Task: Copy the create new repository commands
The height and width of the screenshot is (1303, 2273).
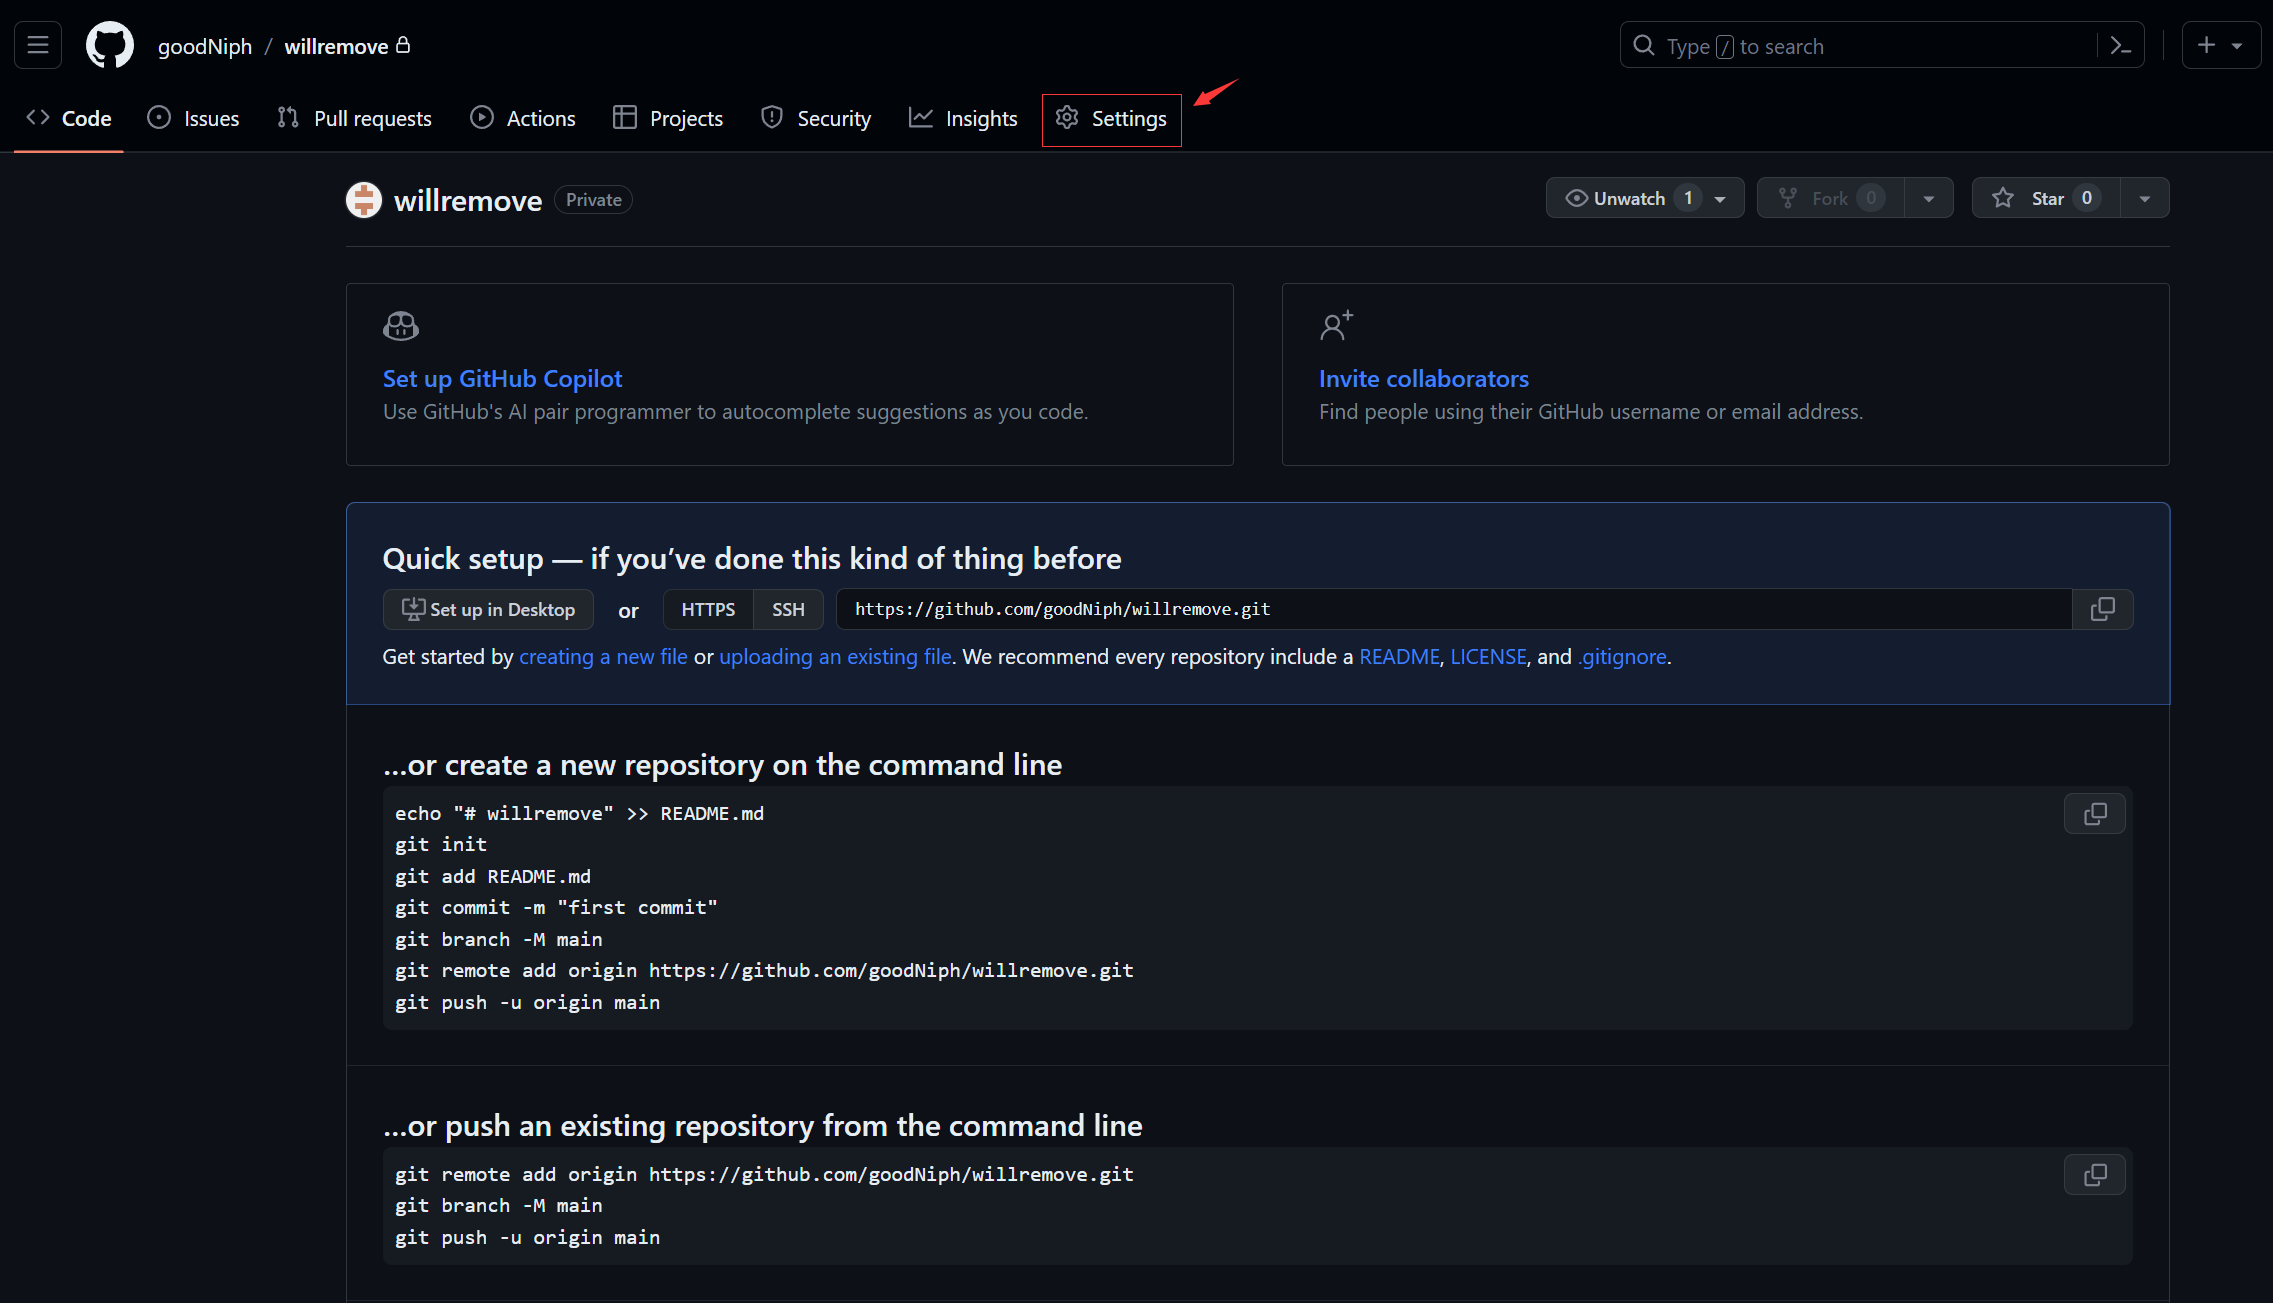Action: (2095, 814)
